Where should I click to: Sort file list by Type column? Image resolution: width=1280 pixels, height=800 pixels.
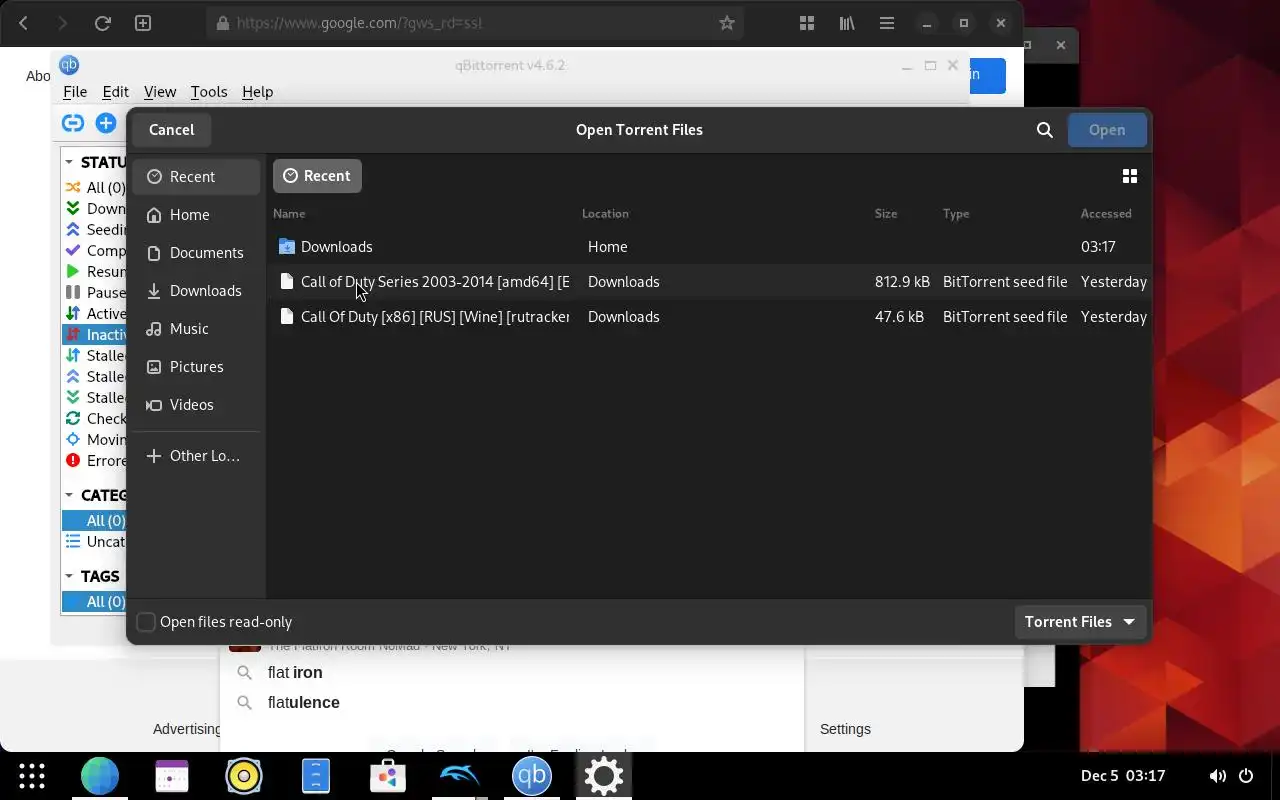coord(956,214)
